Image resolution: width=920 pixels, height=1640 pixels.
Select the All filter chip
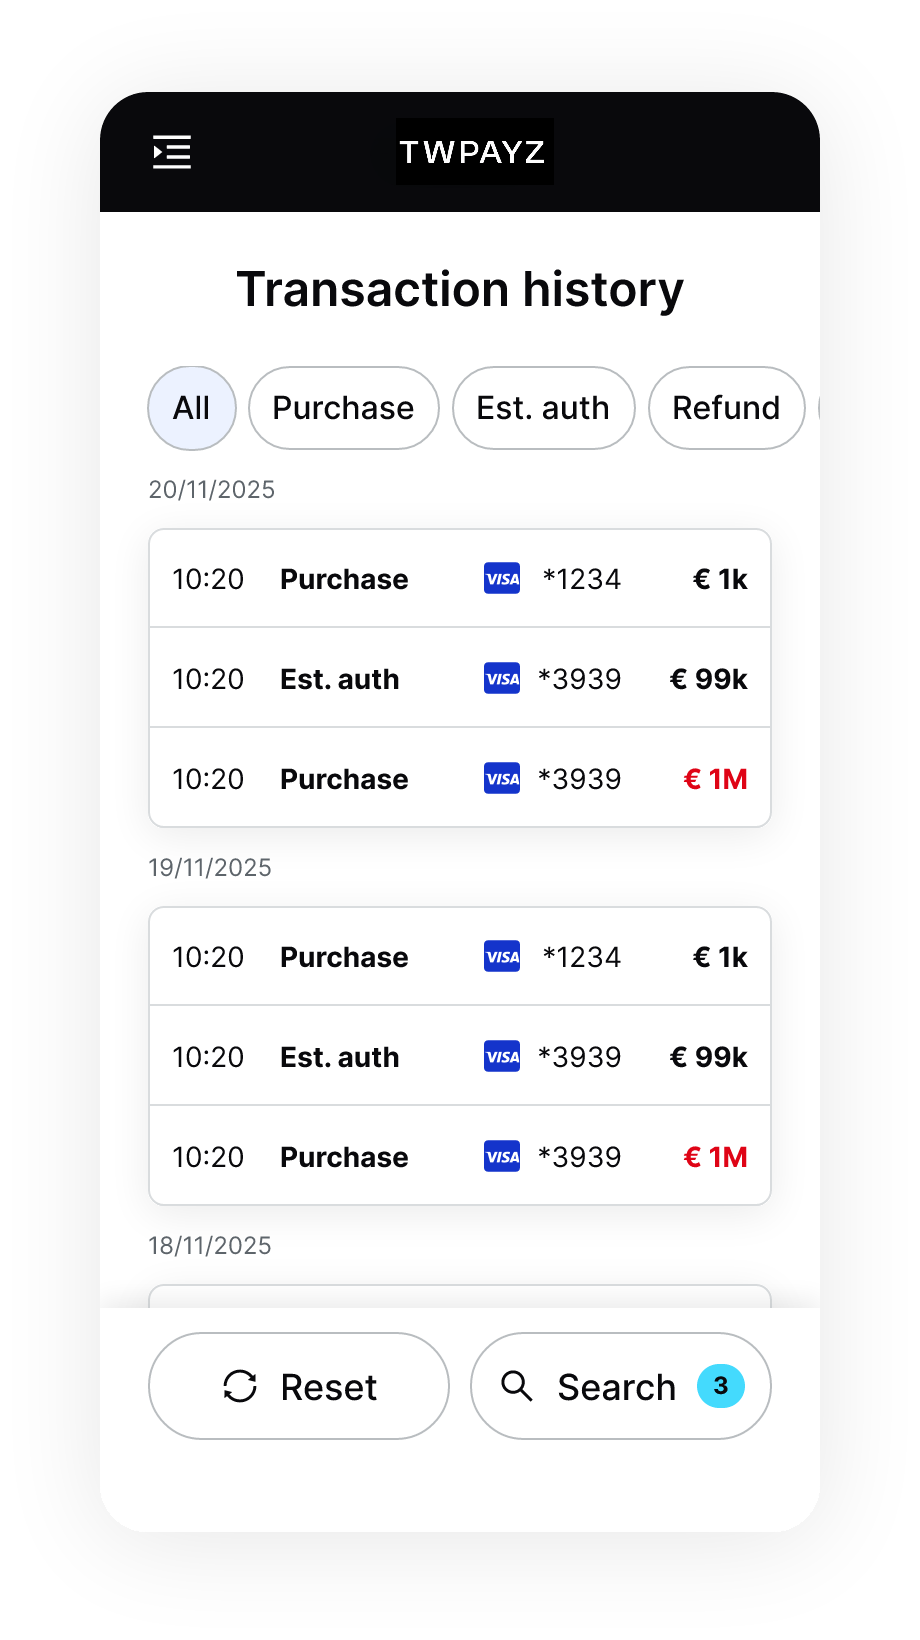click(x=192, y=408)
